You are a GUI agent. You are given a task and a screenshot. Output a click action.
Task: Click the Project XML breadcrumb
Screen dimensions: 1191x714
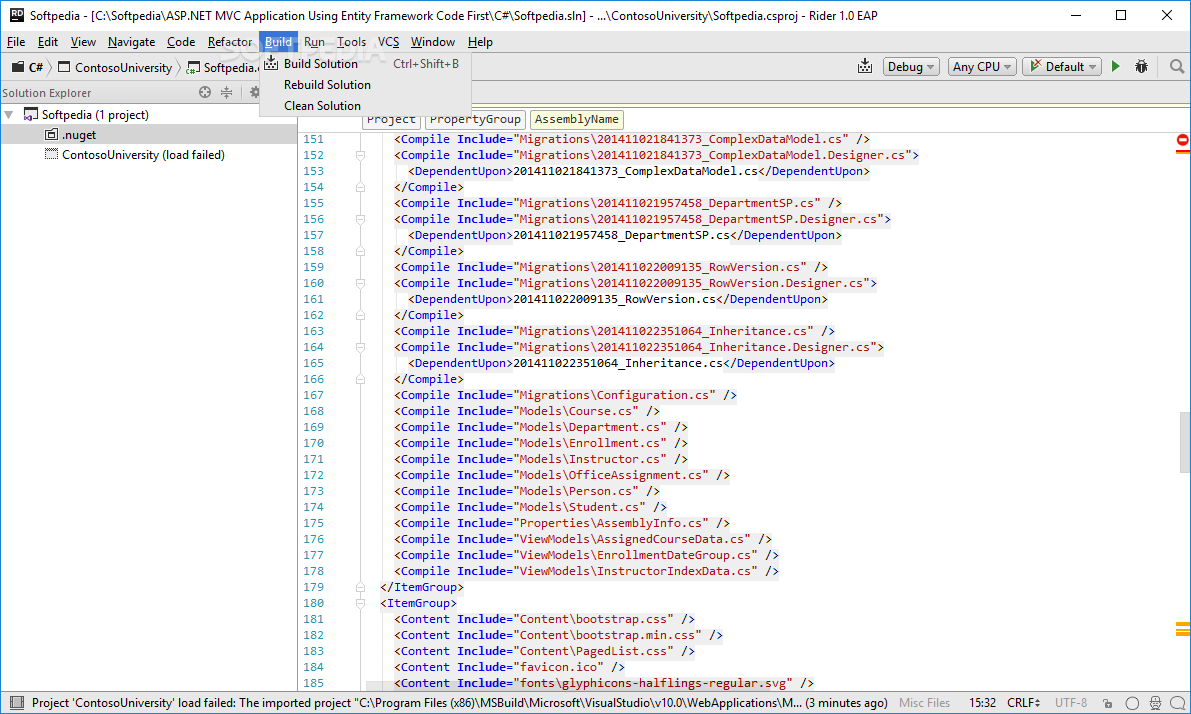tap(391, 119)
